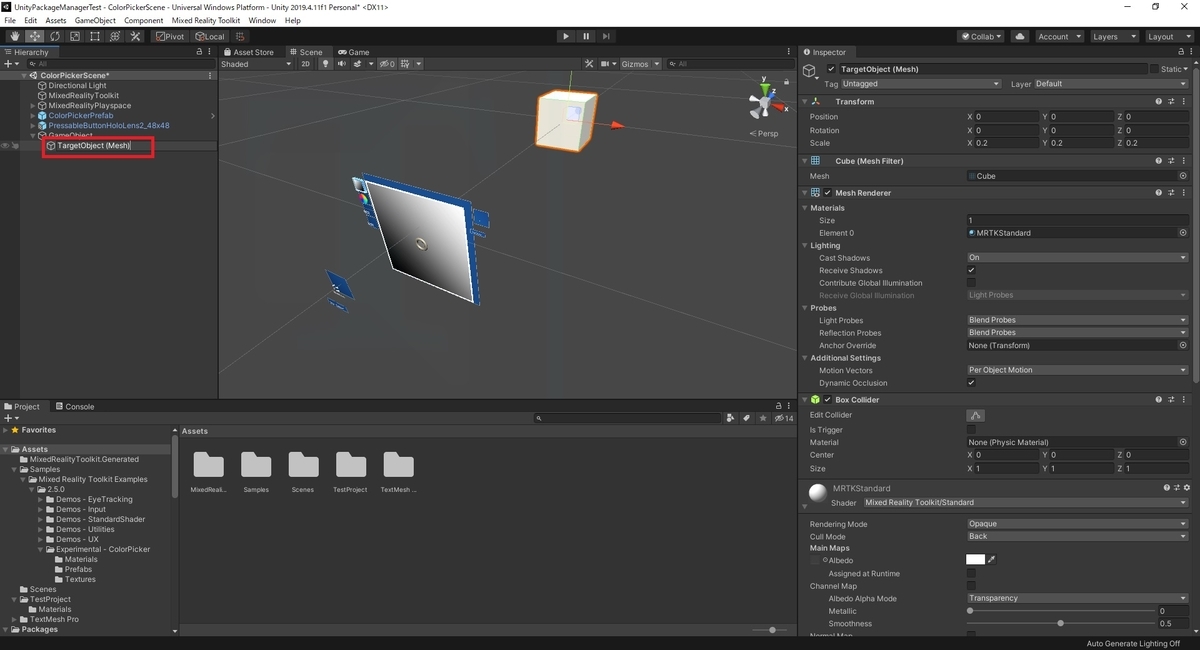Open the Tag Untagged dropdown
The width and height of the screenshot is (1200, 650).
pos(921,84)
